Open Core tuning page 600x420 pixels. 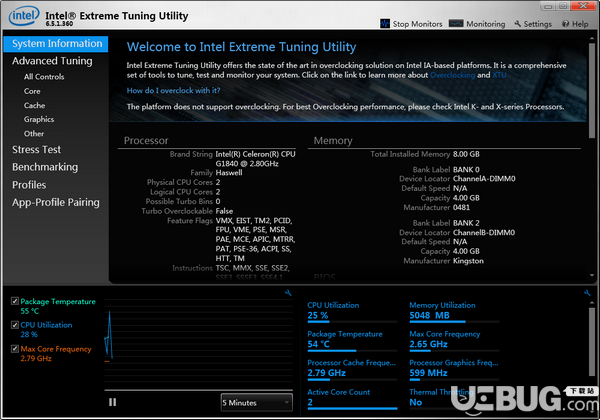coord(32,91)
